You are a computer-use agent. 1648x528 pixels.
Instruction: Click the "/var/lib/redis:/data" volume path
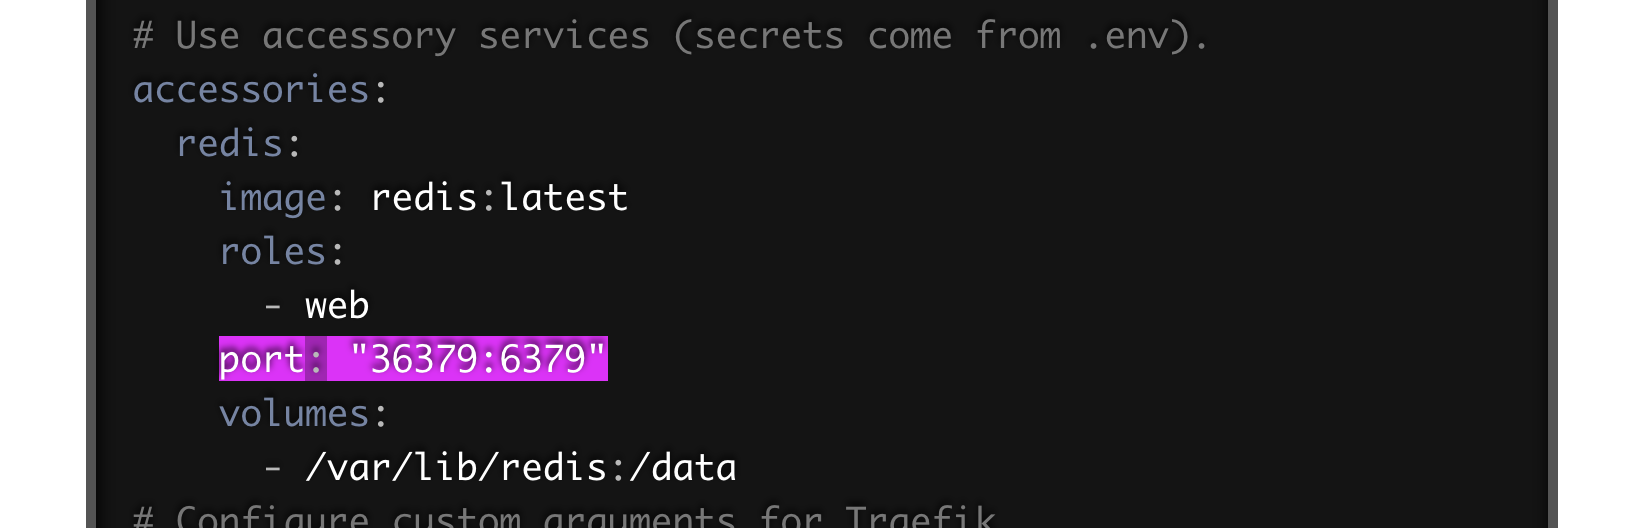point(521,468)
